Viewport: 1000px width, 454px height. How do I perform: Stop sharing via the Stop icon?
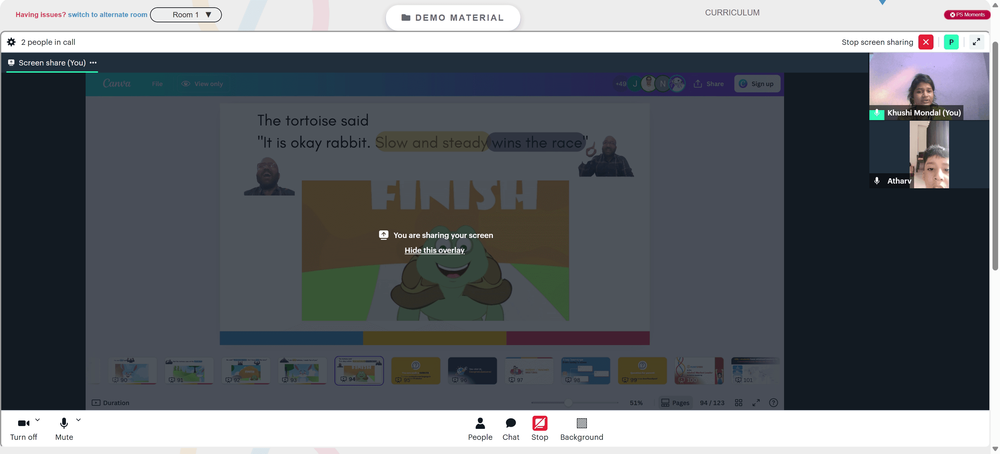(x=540, y=429)
